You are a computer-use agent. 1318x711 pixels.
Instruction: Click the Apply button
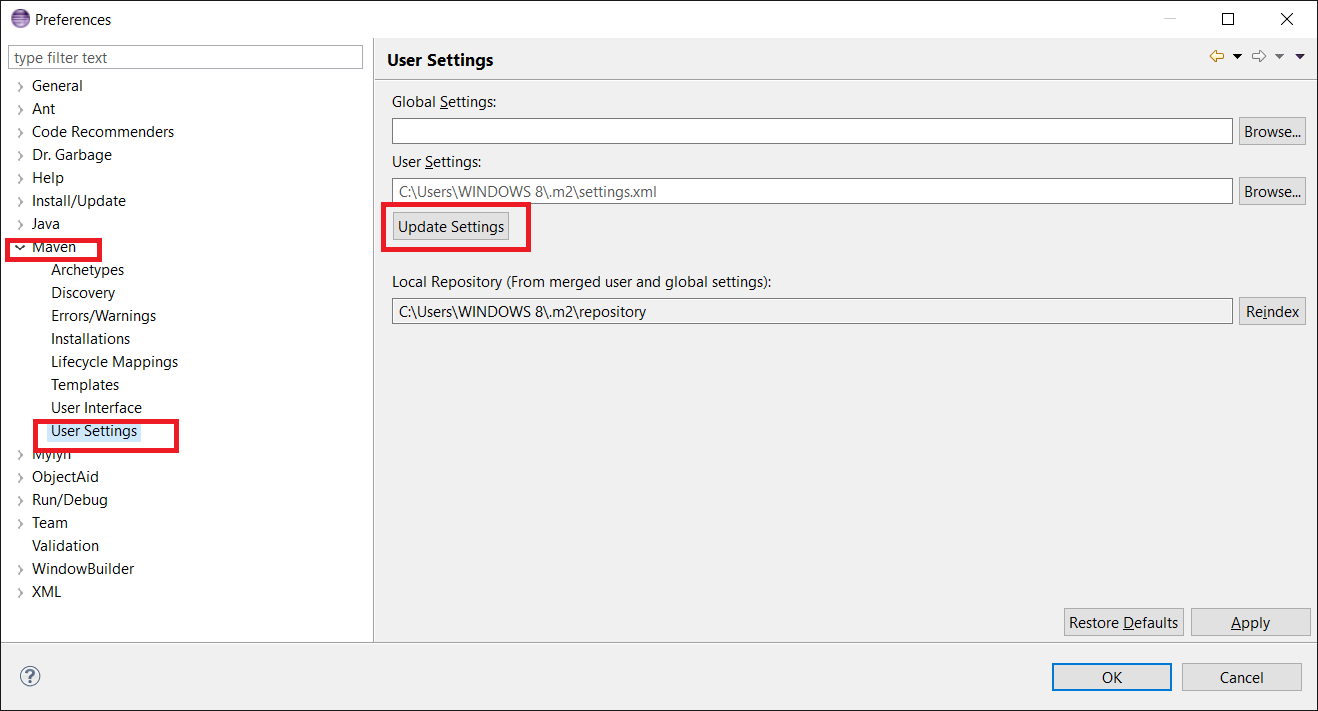tap(1250, 622)
